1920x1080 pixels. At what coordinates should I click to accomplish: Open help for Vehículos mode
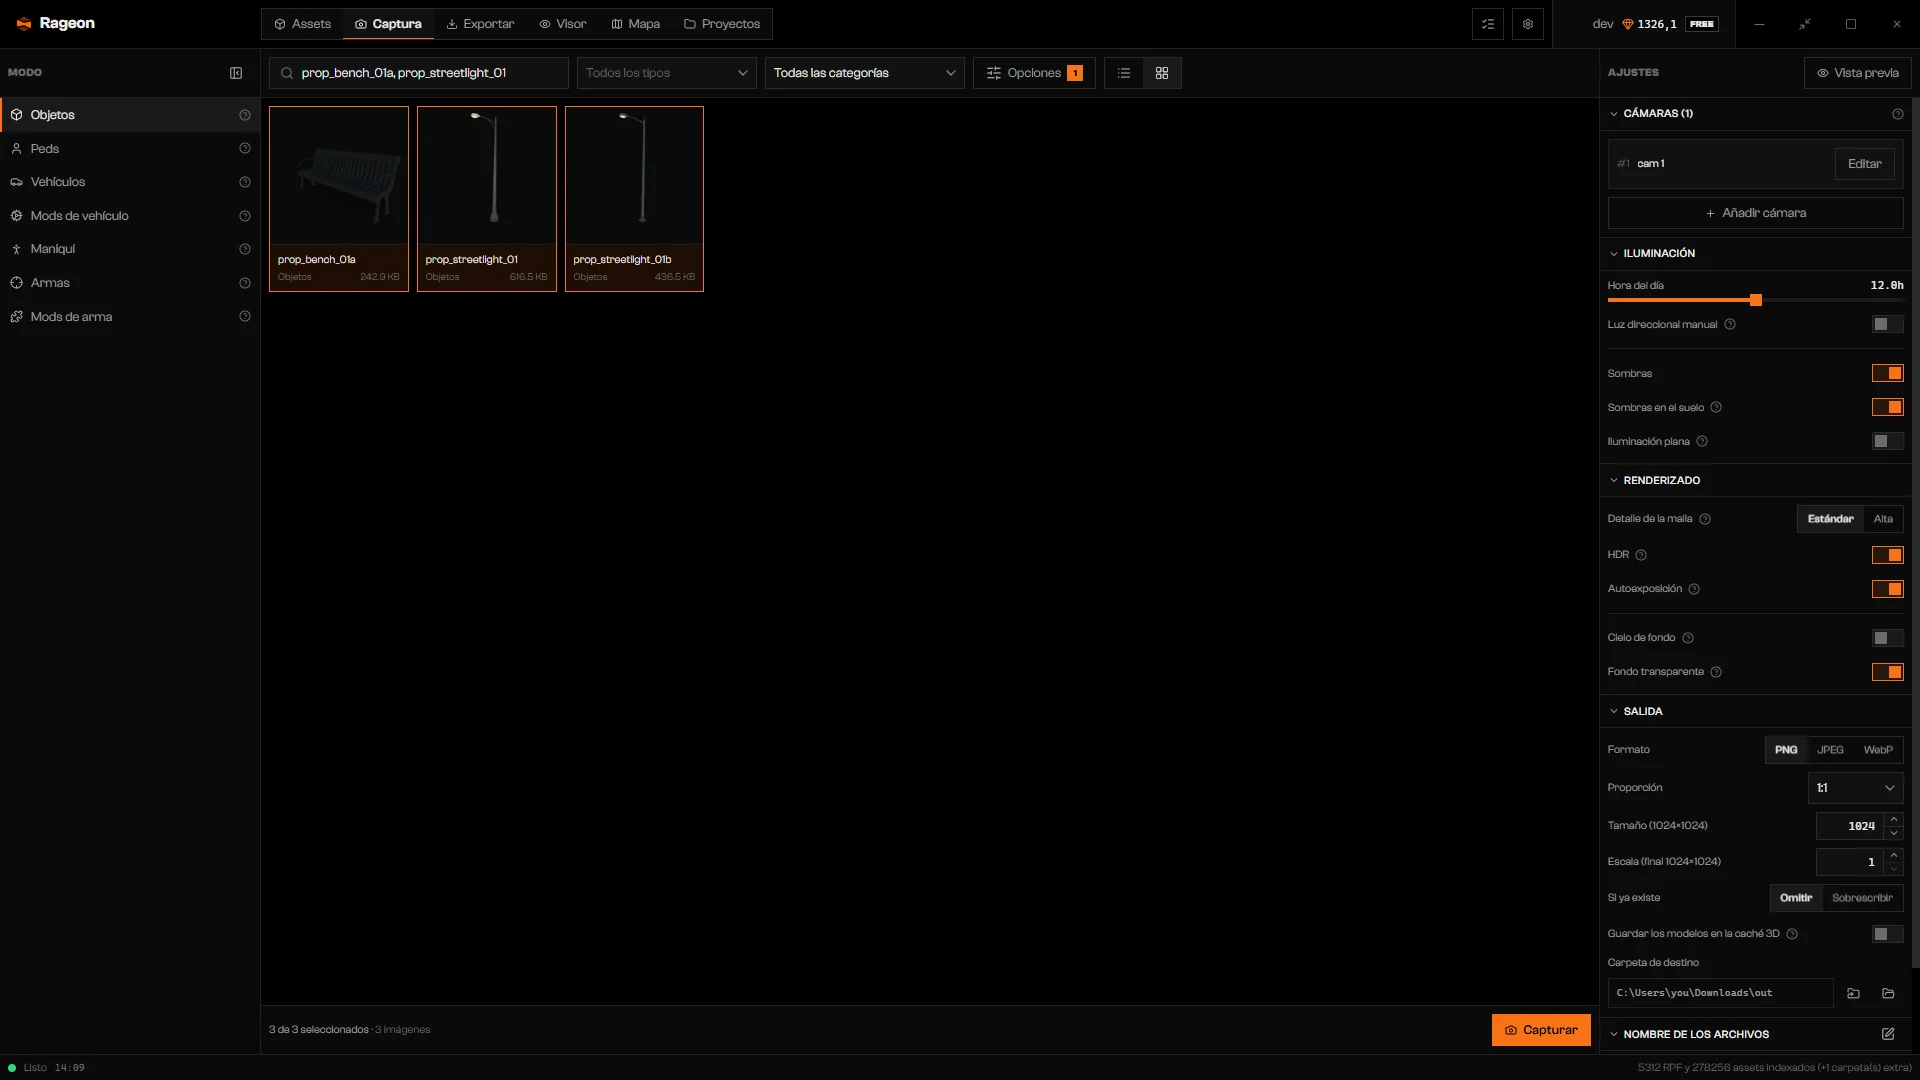(245, 182)
